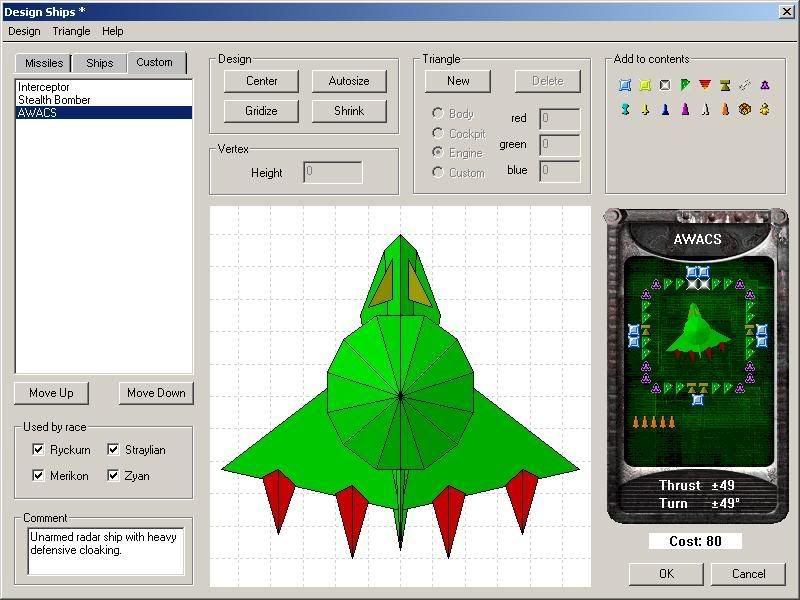Click the Gridize button
This screenshot has width=800, height=600.
[261, 111]
